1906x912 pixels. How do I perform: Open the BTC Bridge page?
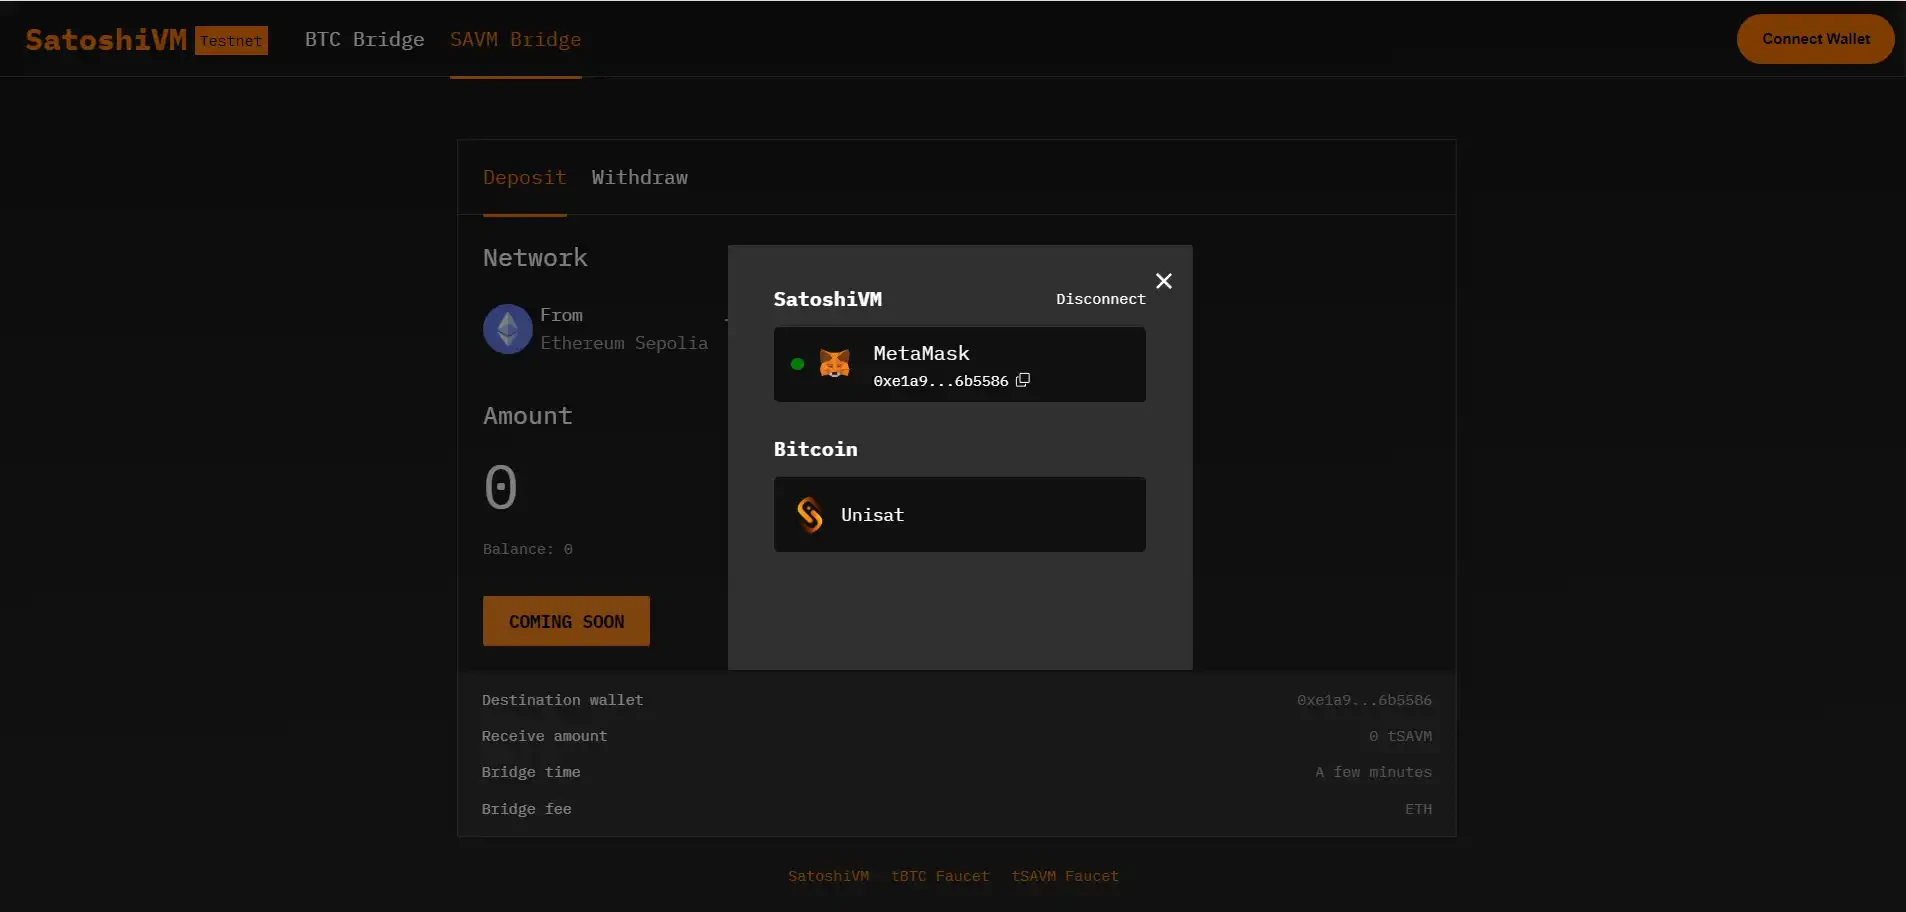coord(364,40)
